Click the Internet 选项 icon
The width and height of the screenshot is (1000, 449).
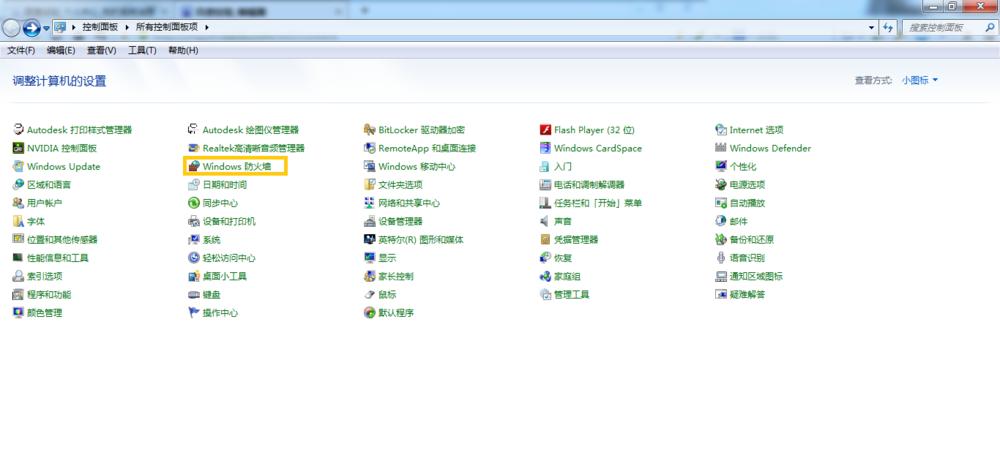(x=721, y=129)
